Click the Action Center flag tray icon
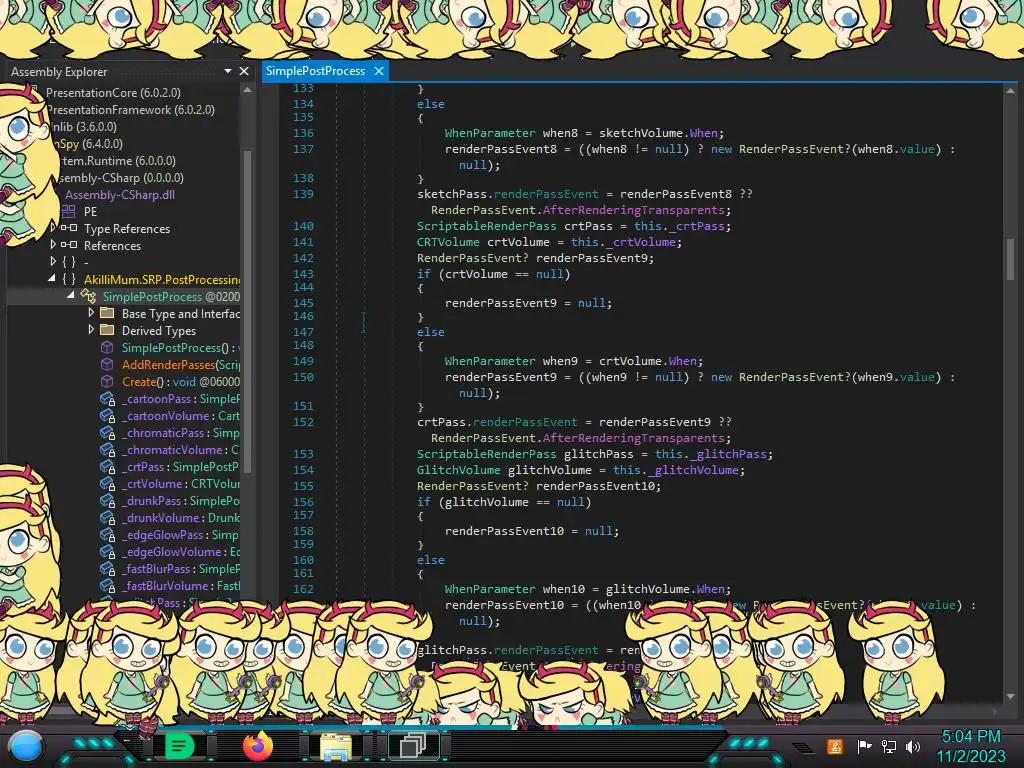Screen dimensions: 1024x768 [x=864, y=746]
